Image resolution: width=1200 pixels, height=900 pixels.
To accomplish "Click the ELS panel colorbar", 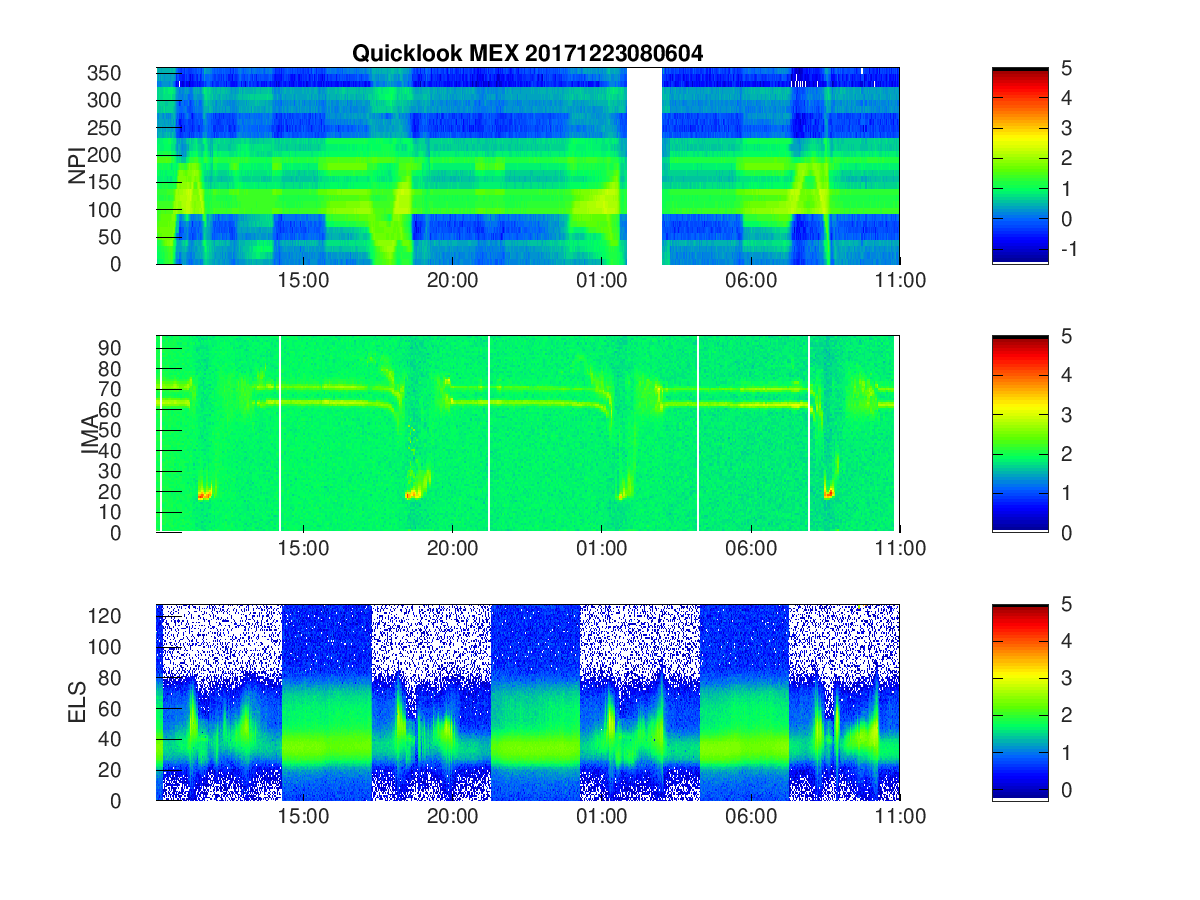I will [x=1020, y=702].
